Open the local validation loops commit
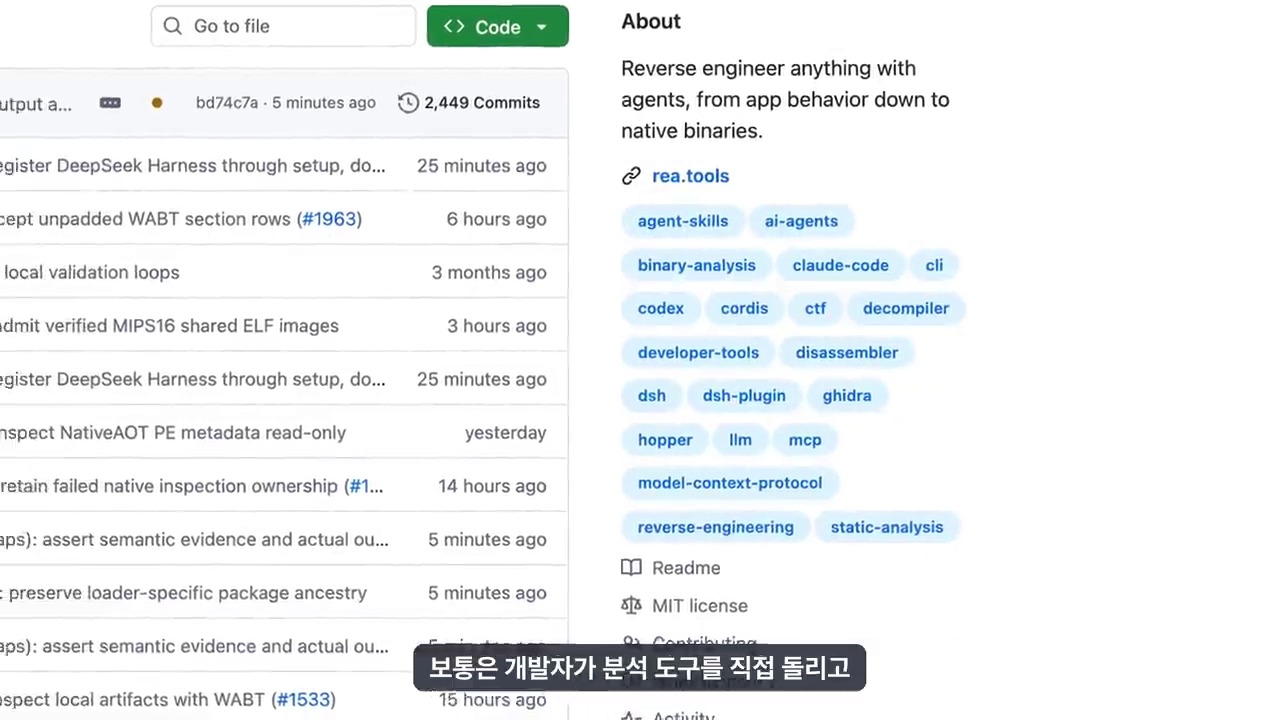The width and height of the screenshot is (1280, 720). [92, 272]
